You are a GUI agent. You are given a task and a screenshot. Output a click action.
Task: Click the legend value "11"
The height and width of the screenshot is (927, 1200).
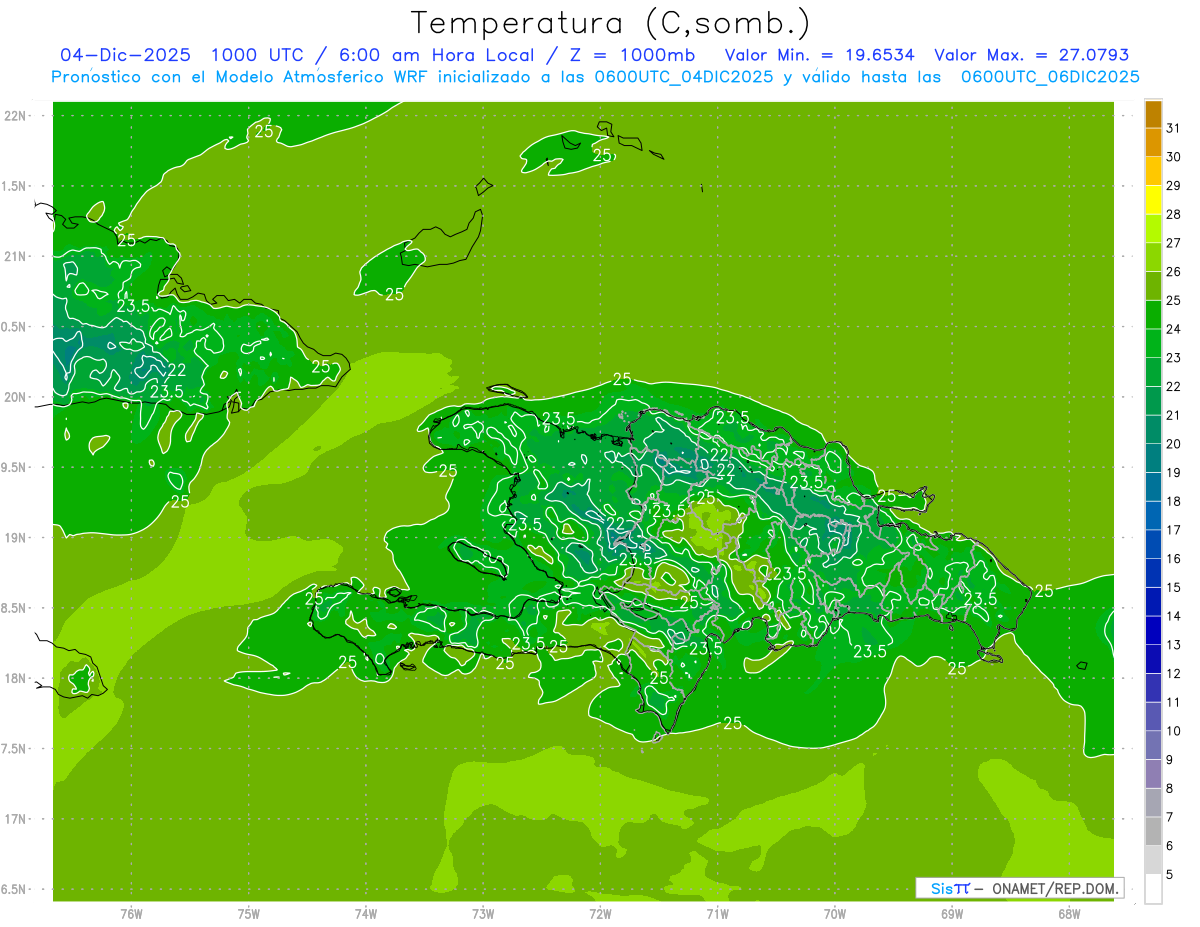(1173, 702)
